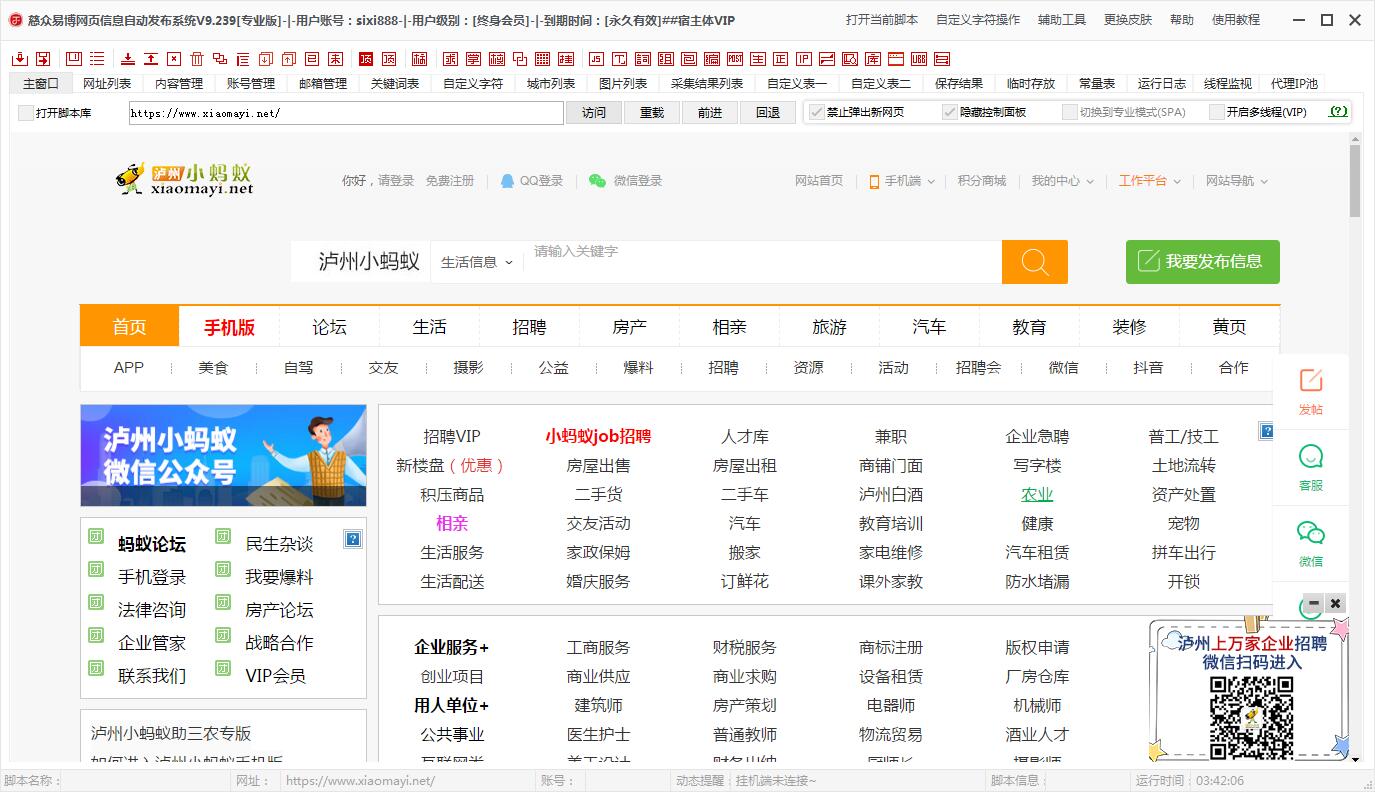Open the 生活信息 search category dropdown
The image size is (1375, 792).
click(x=477, y=262)
